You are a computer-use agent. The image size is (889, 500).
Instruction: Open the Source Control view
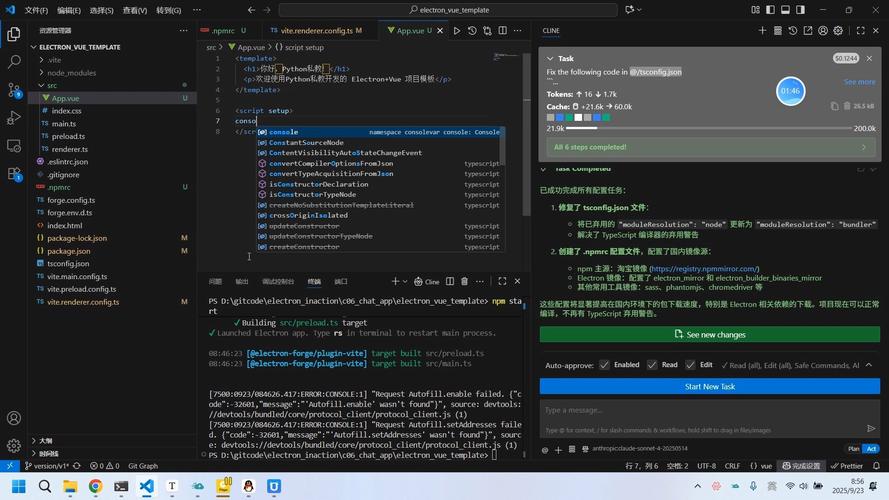tap(14, 90)
